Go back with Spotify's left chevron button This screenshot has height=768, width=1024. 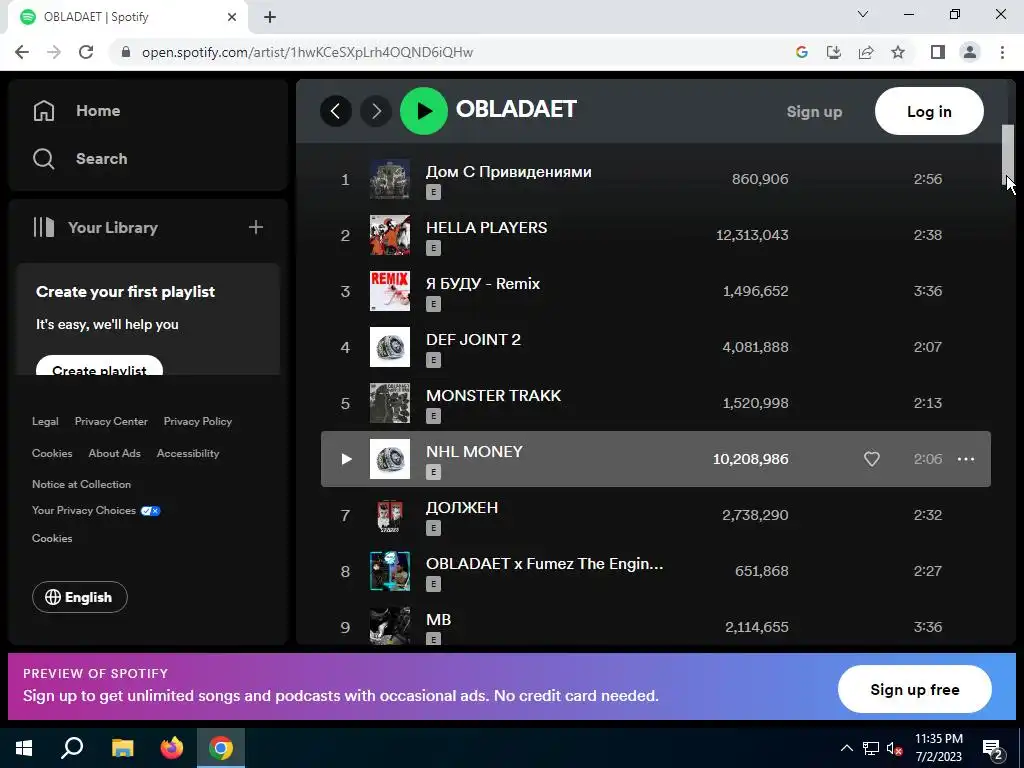click(336, 111)
